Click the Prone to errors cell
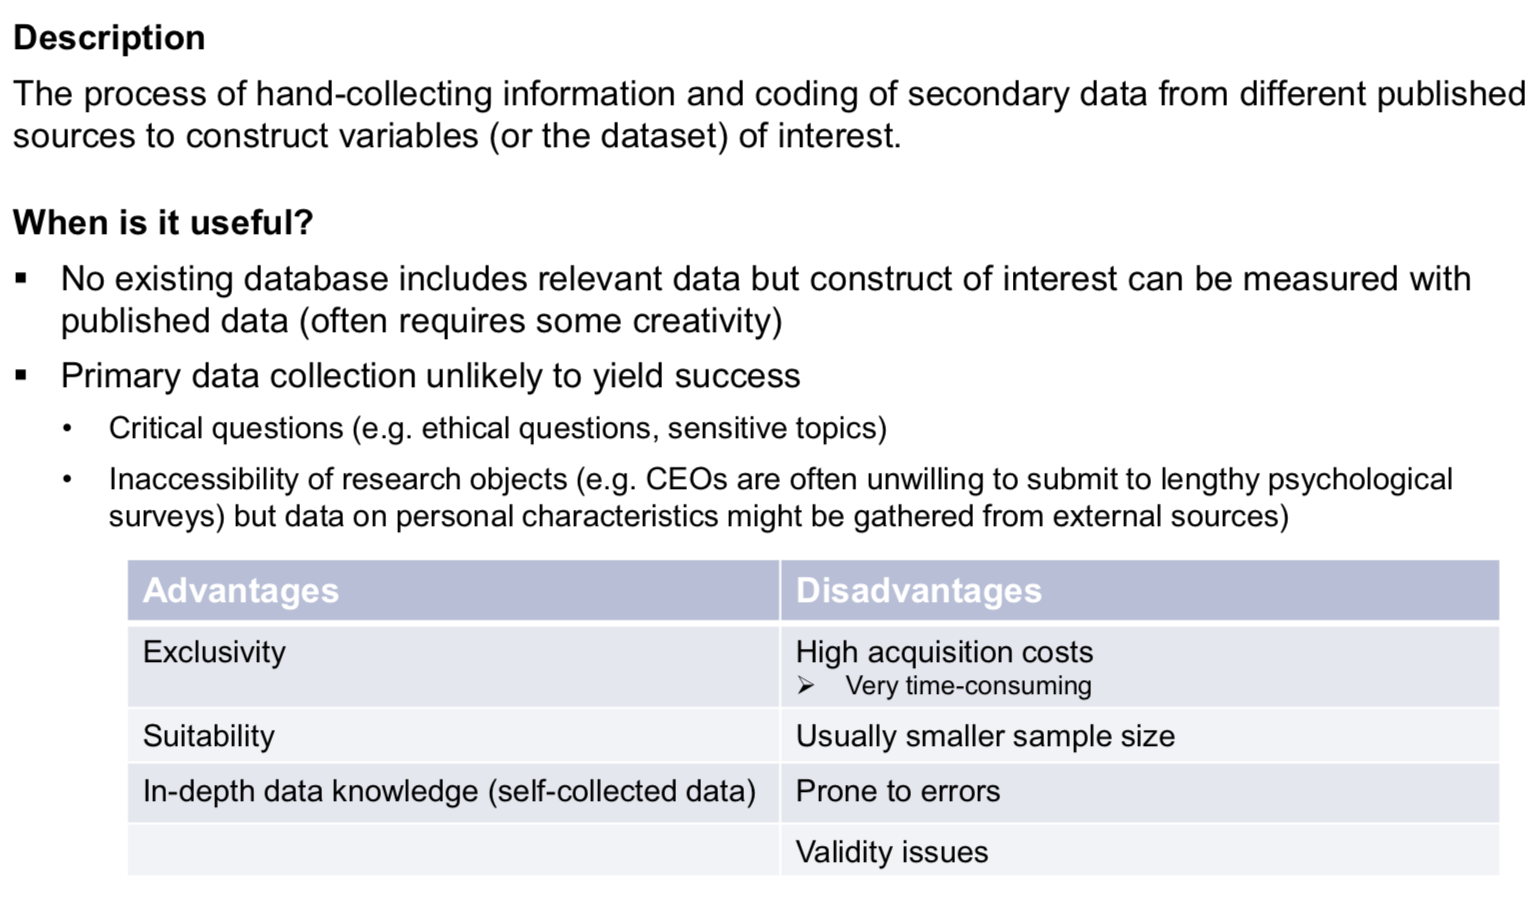This screenshot has width=1540, height=902. coord(897,791)
